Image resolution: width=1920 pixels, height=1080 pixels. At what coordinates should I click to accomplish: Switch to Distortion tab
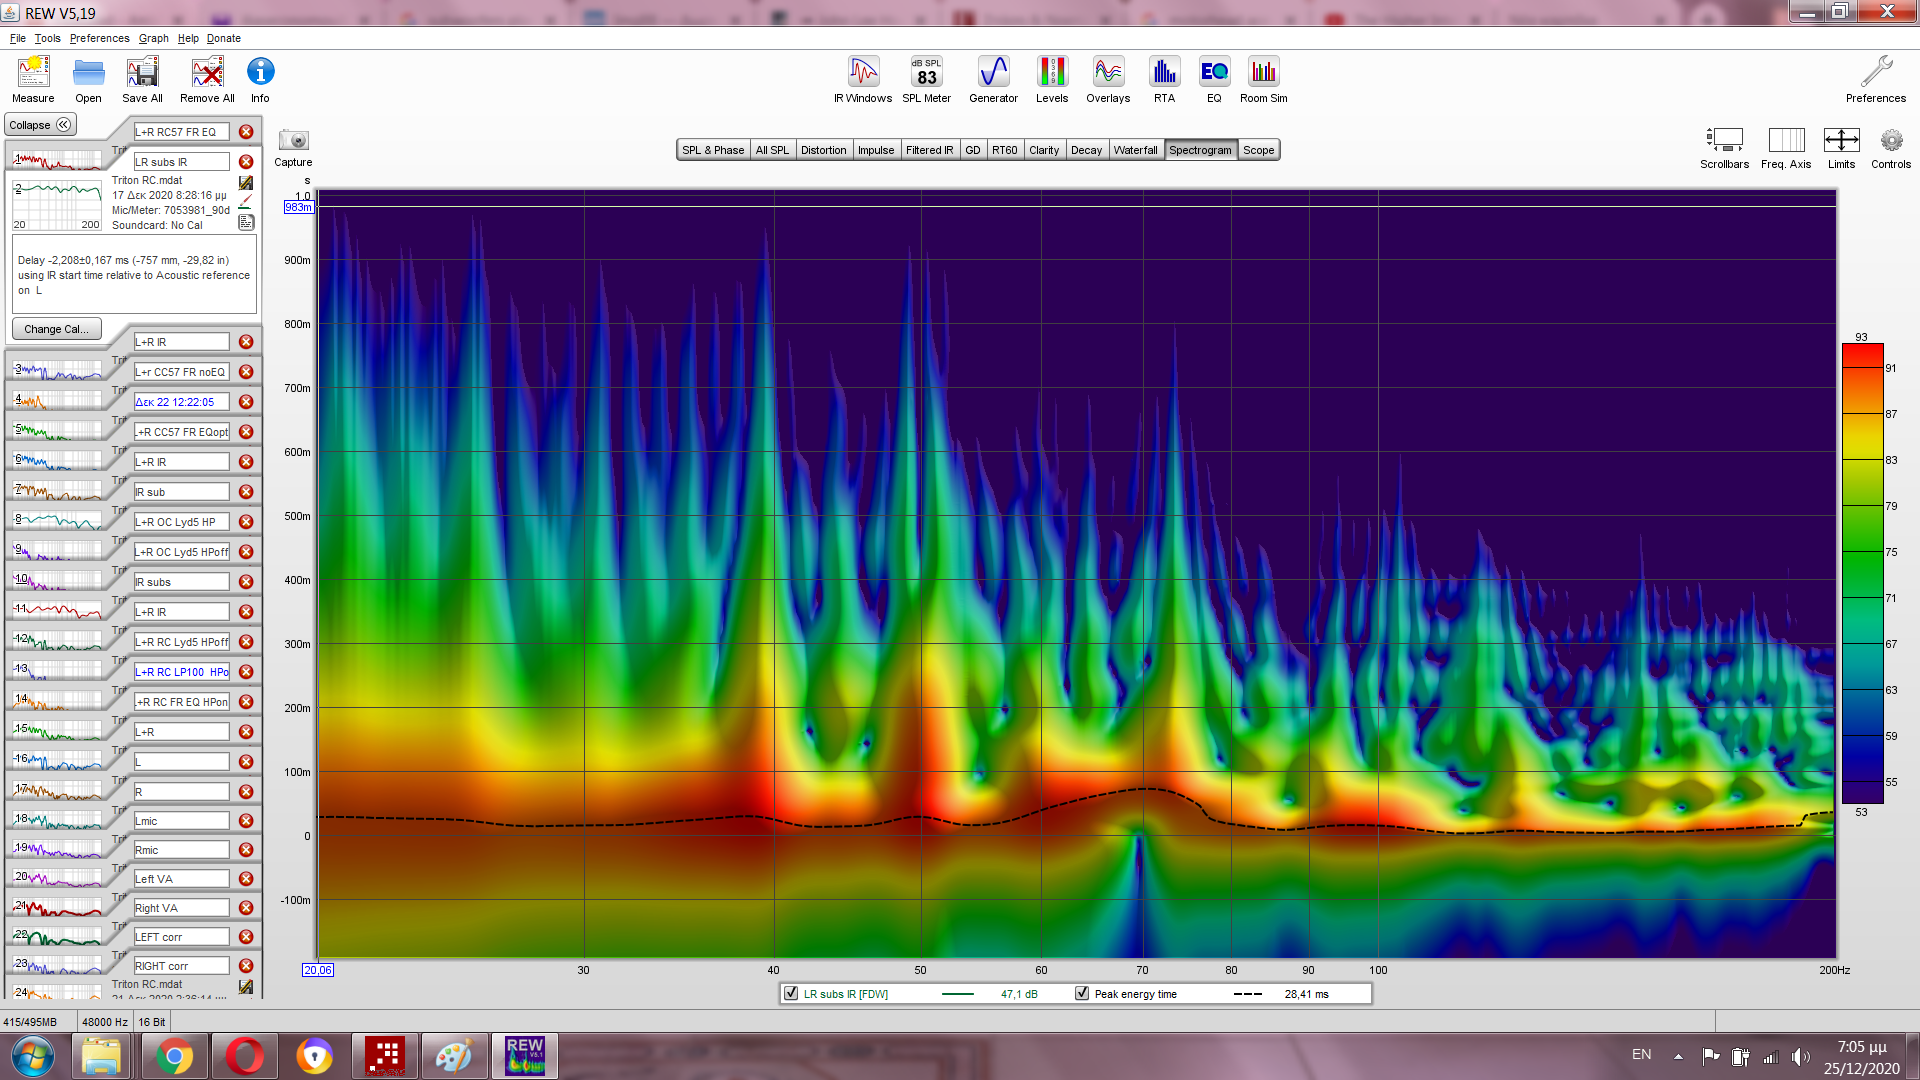click(823, 150)
